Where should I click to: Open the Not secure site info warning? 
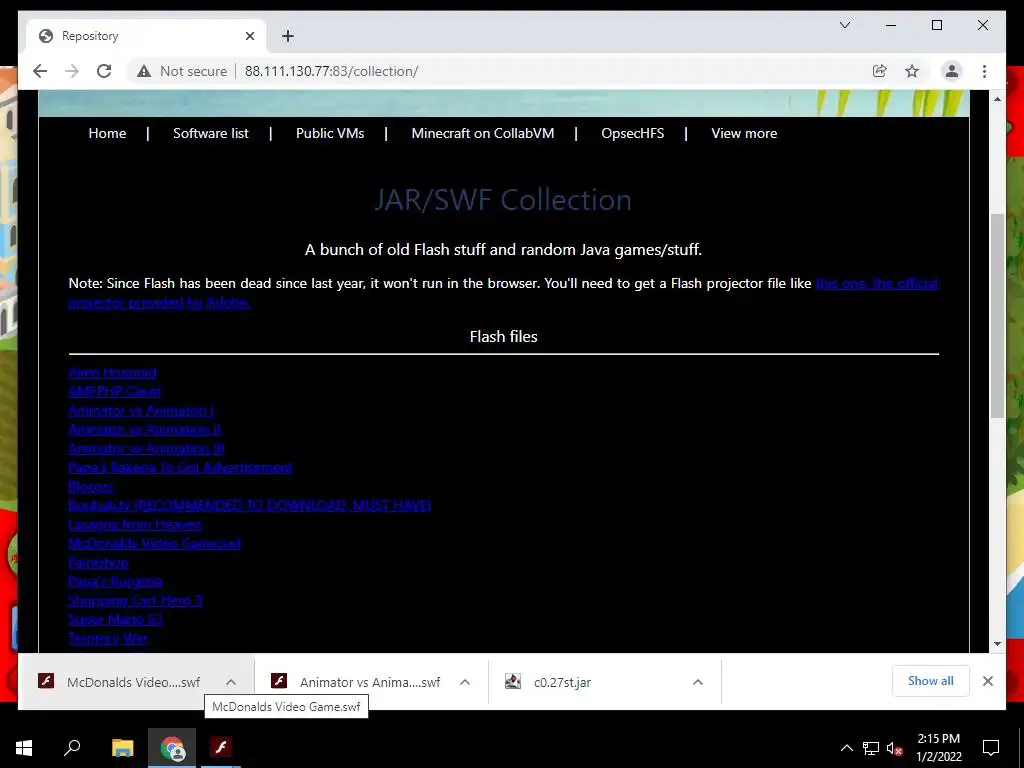point(182,71)
